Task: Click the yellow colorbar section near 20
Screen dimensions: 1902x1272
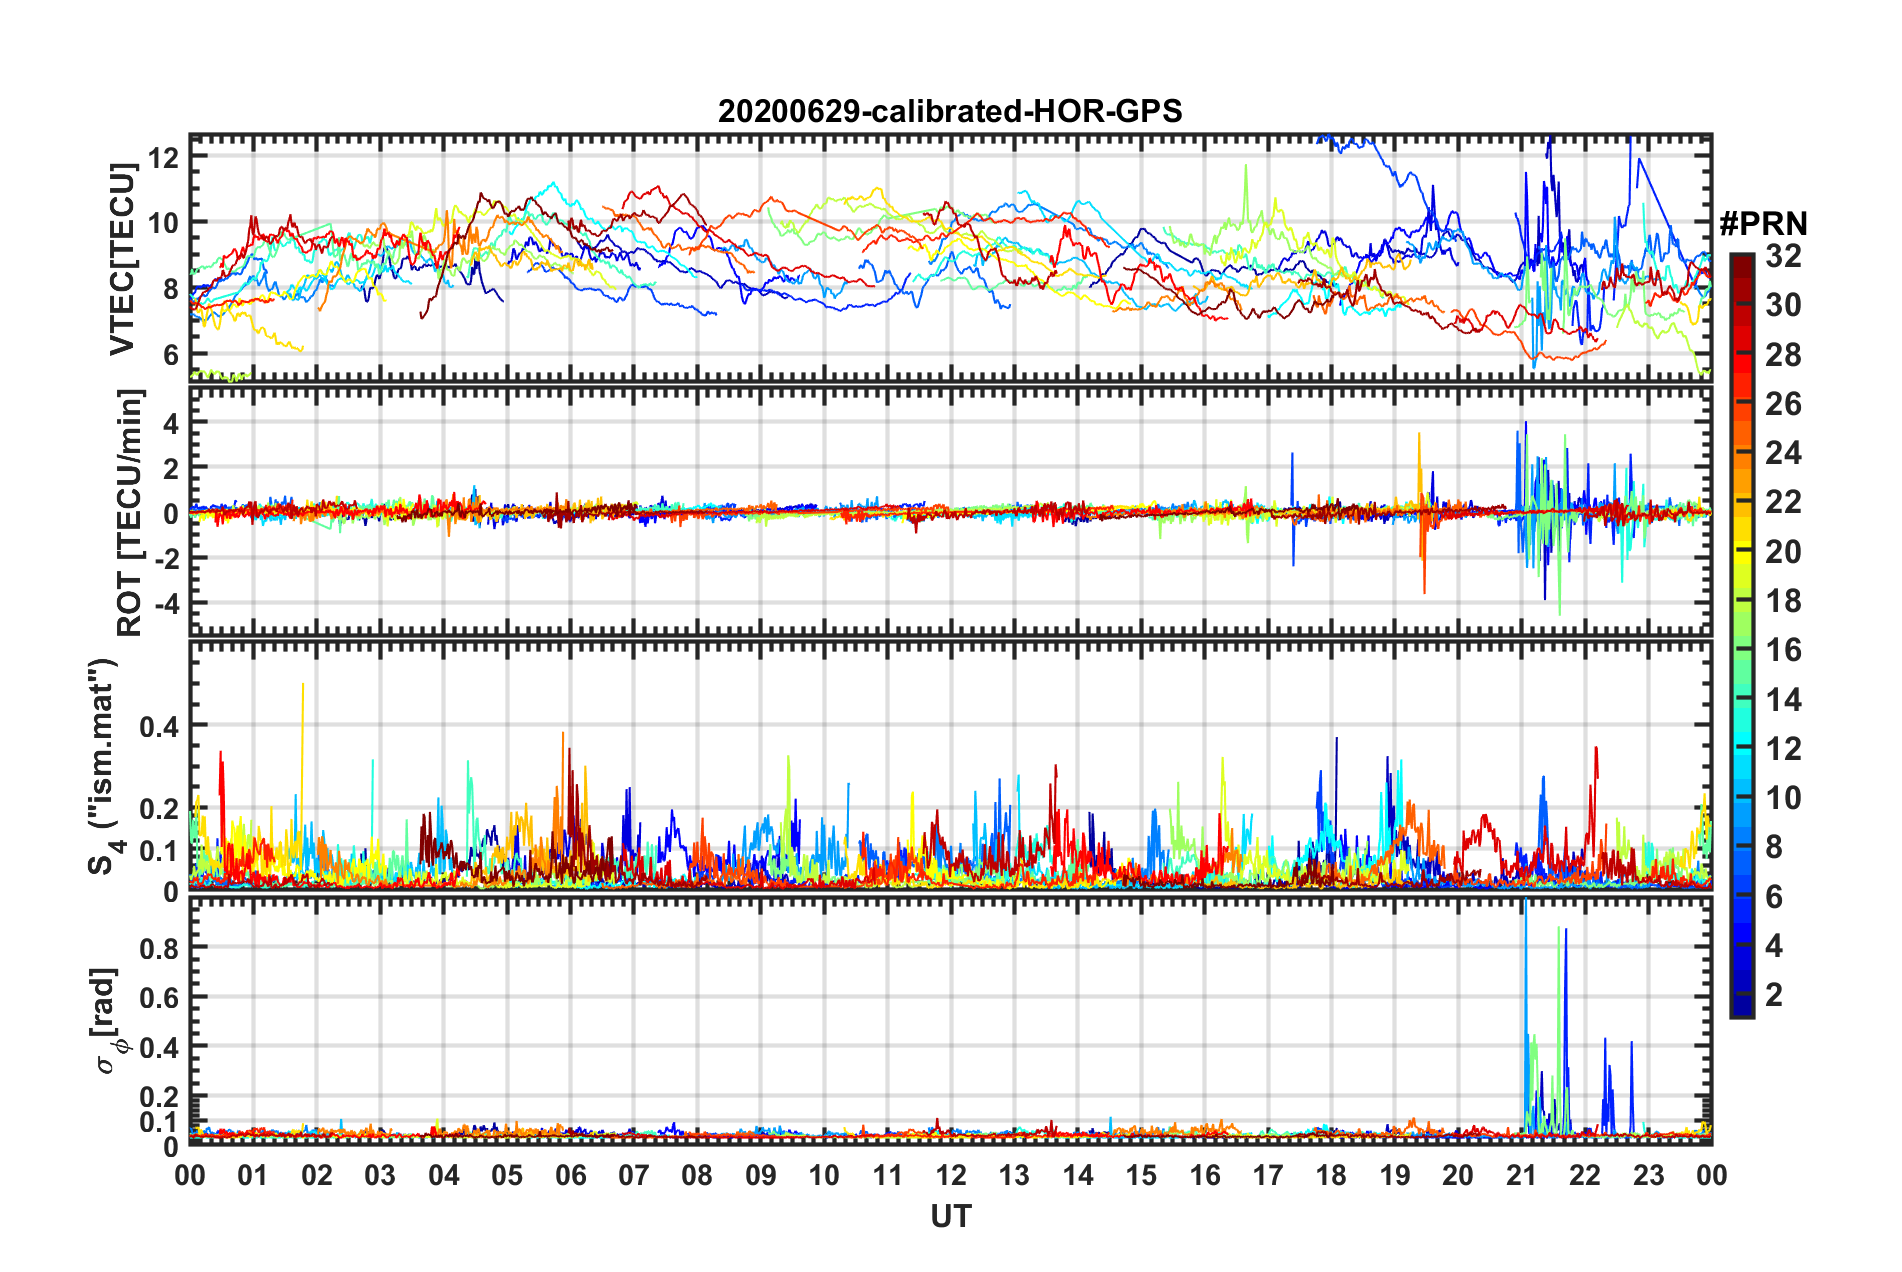Action: [1742, 552]
